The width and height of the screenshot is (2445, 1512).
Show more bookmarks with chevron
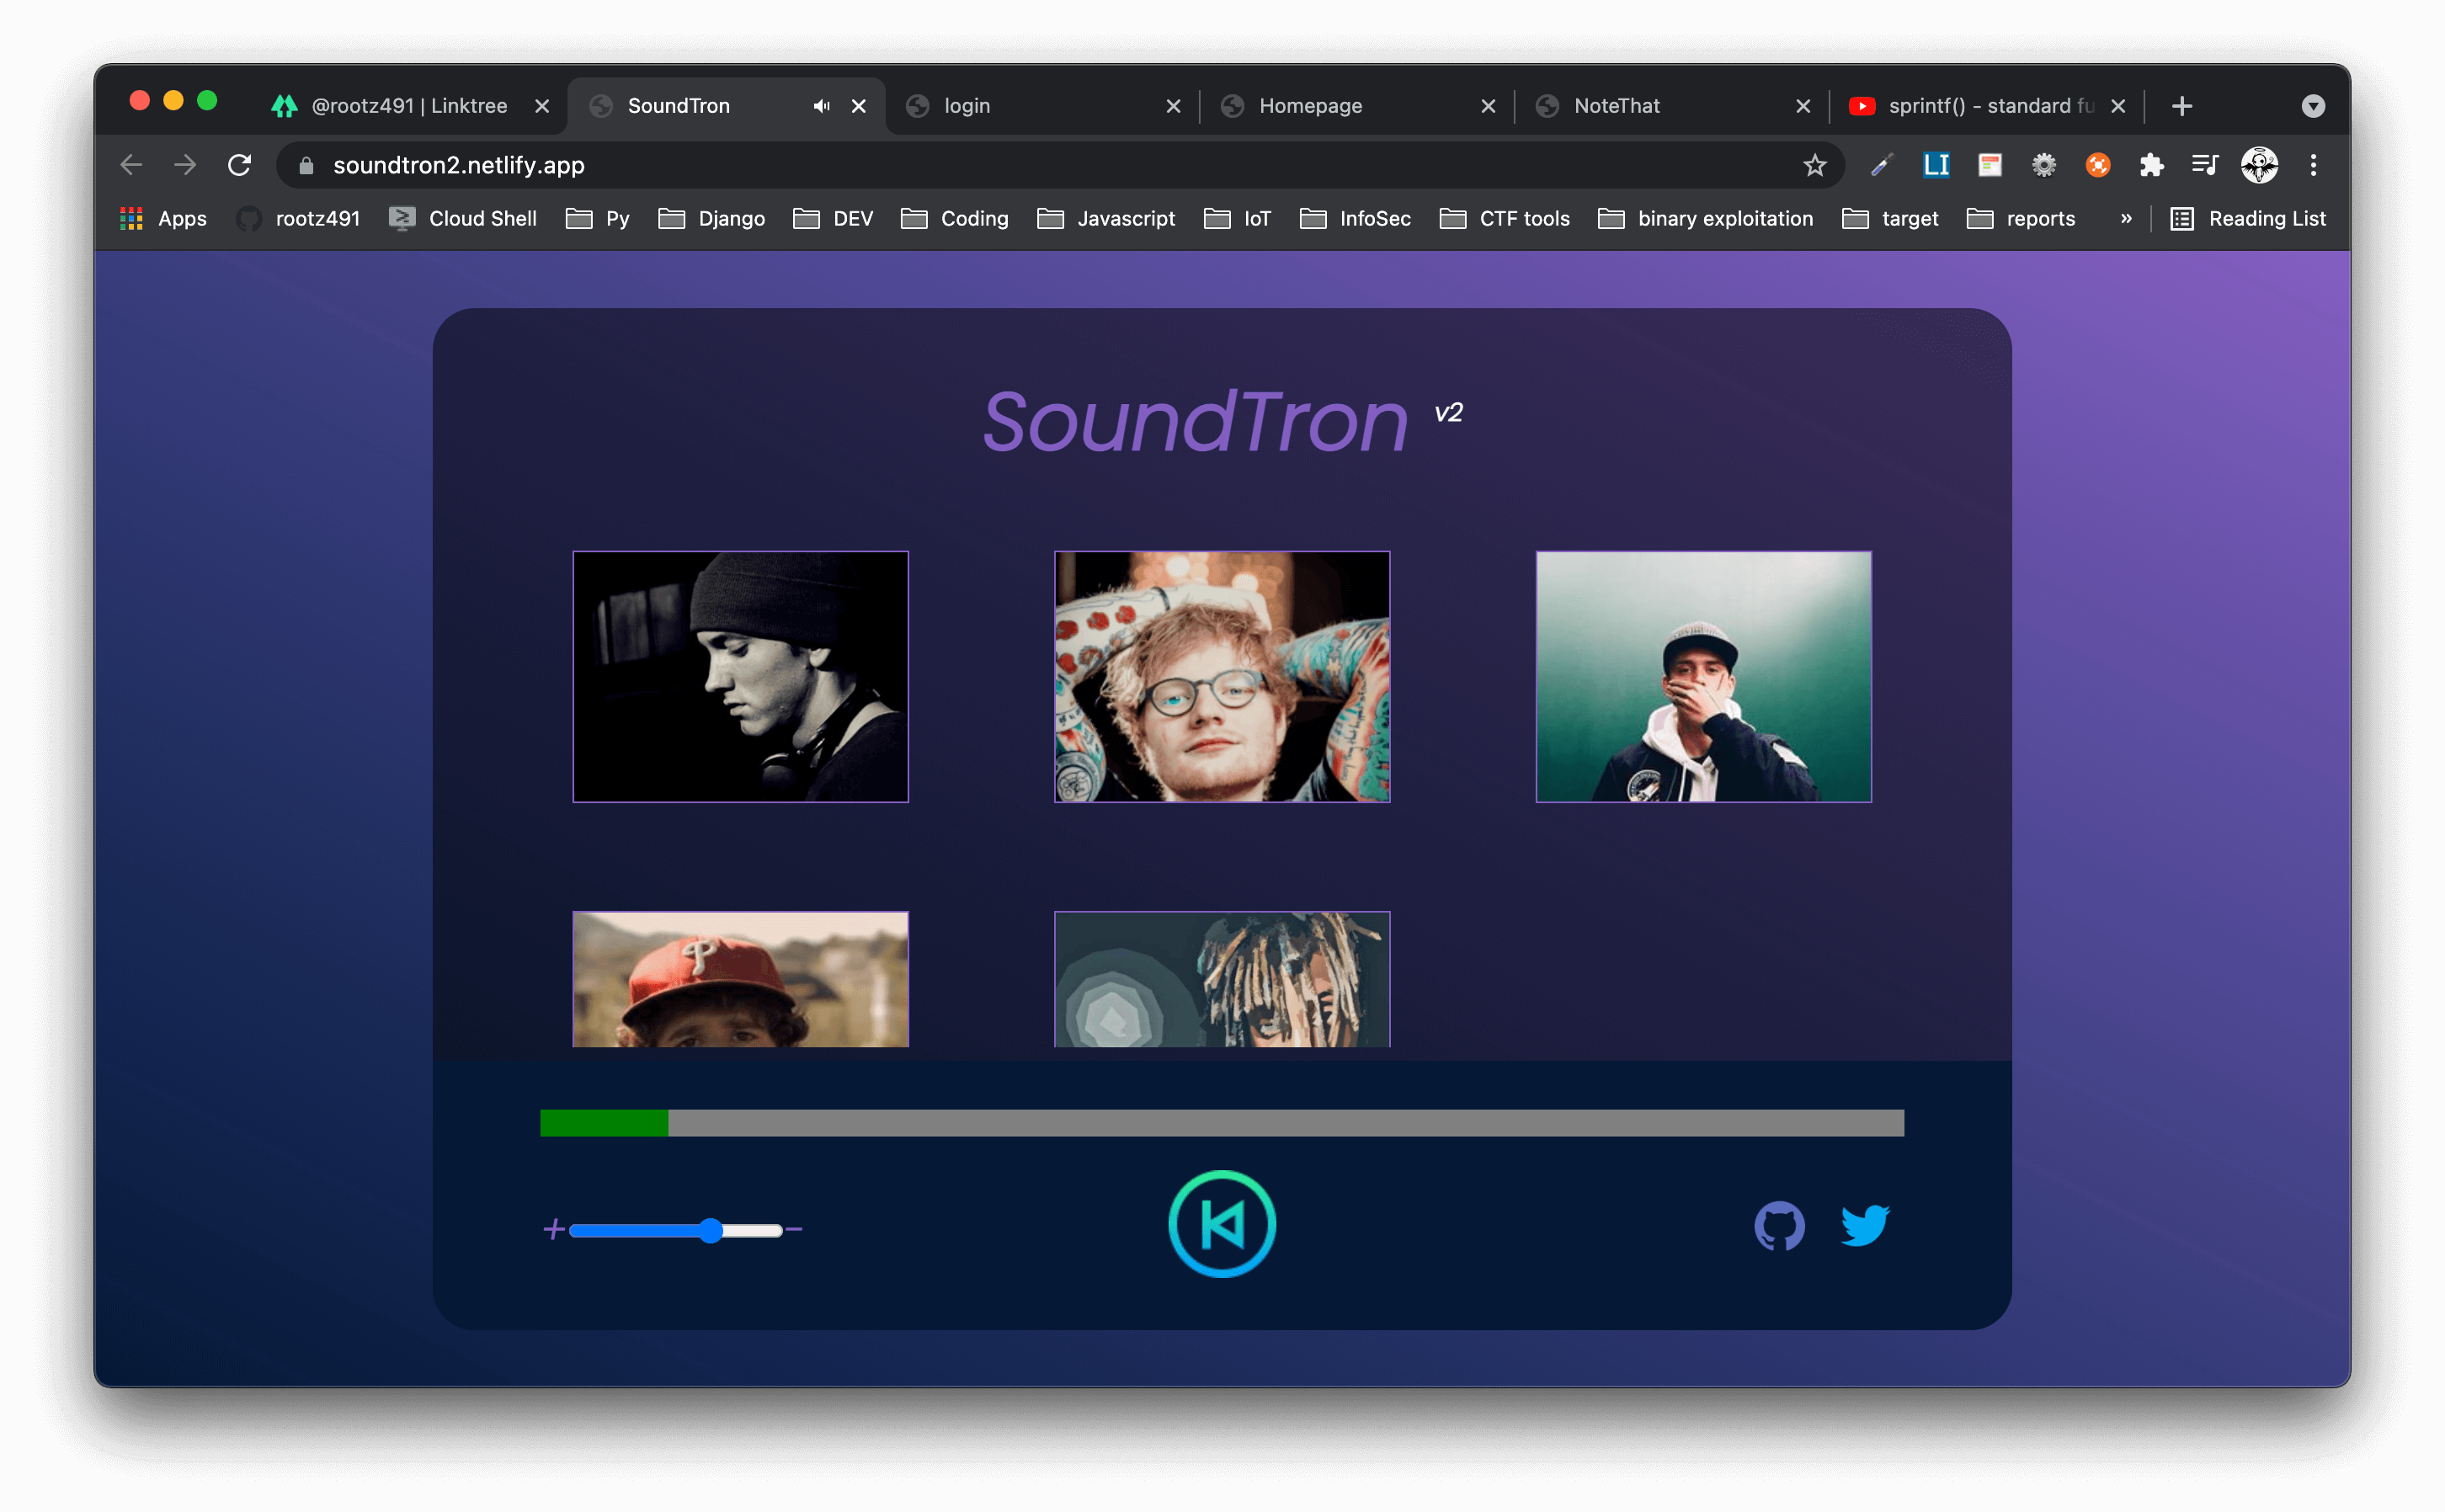coord(2125,218)
